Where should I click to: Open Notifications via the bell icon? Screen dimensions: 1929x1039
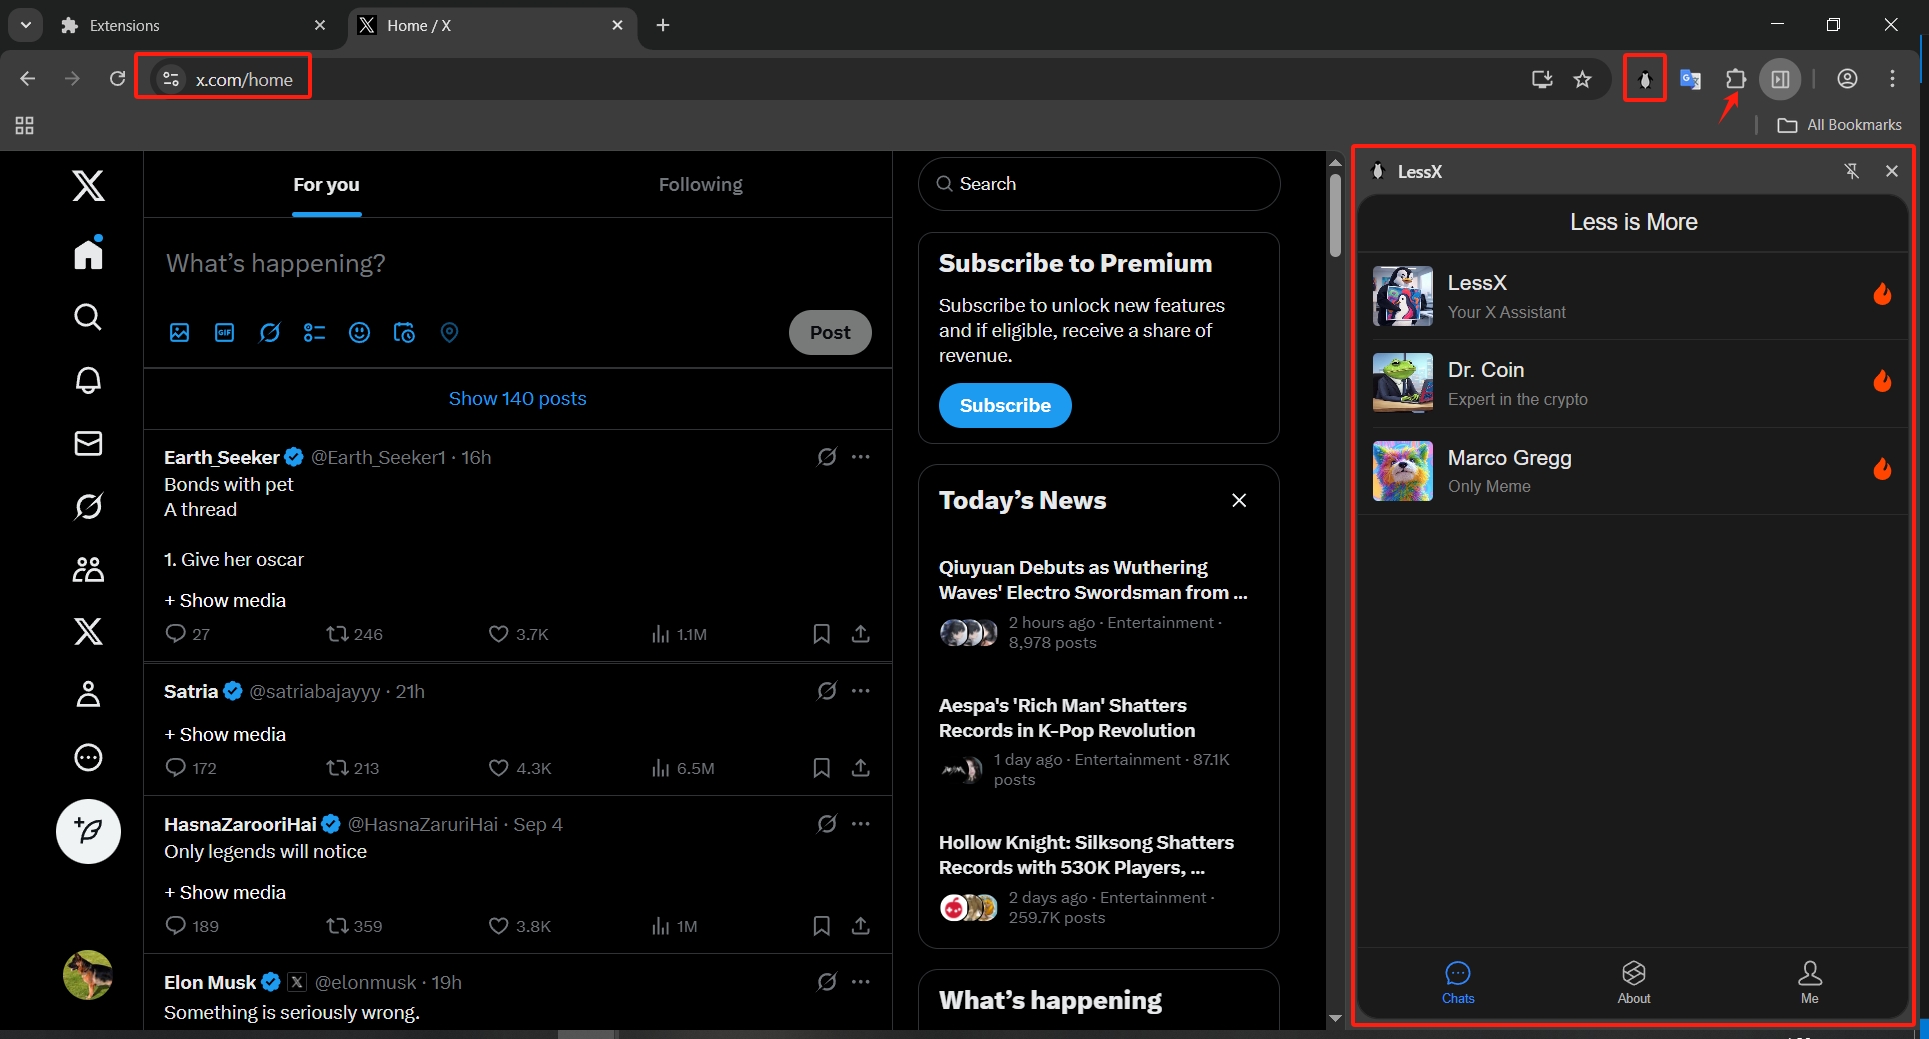(88, 380)
